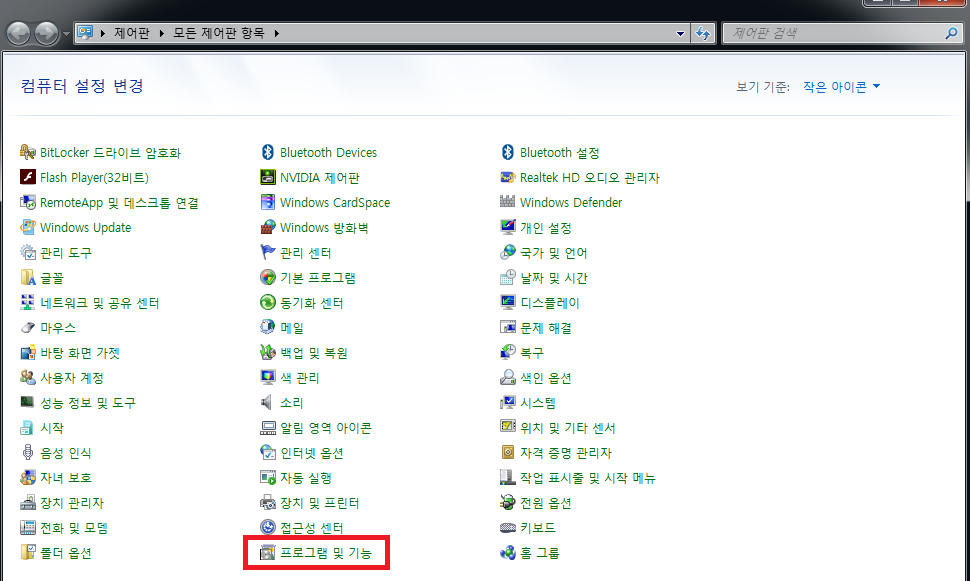
Task: Open the 문제 해결 link
Action: click(x=546, y=328)
